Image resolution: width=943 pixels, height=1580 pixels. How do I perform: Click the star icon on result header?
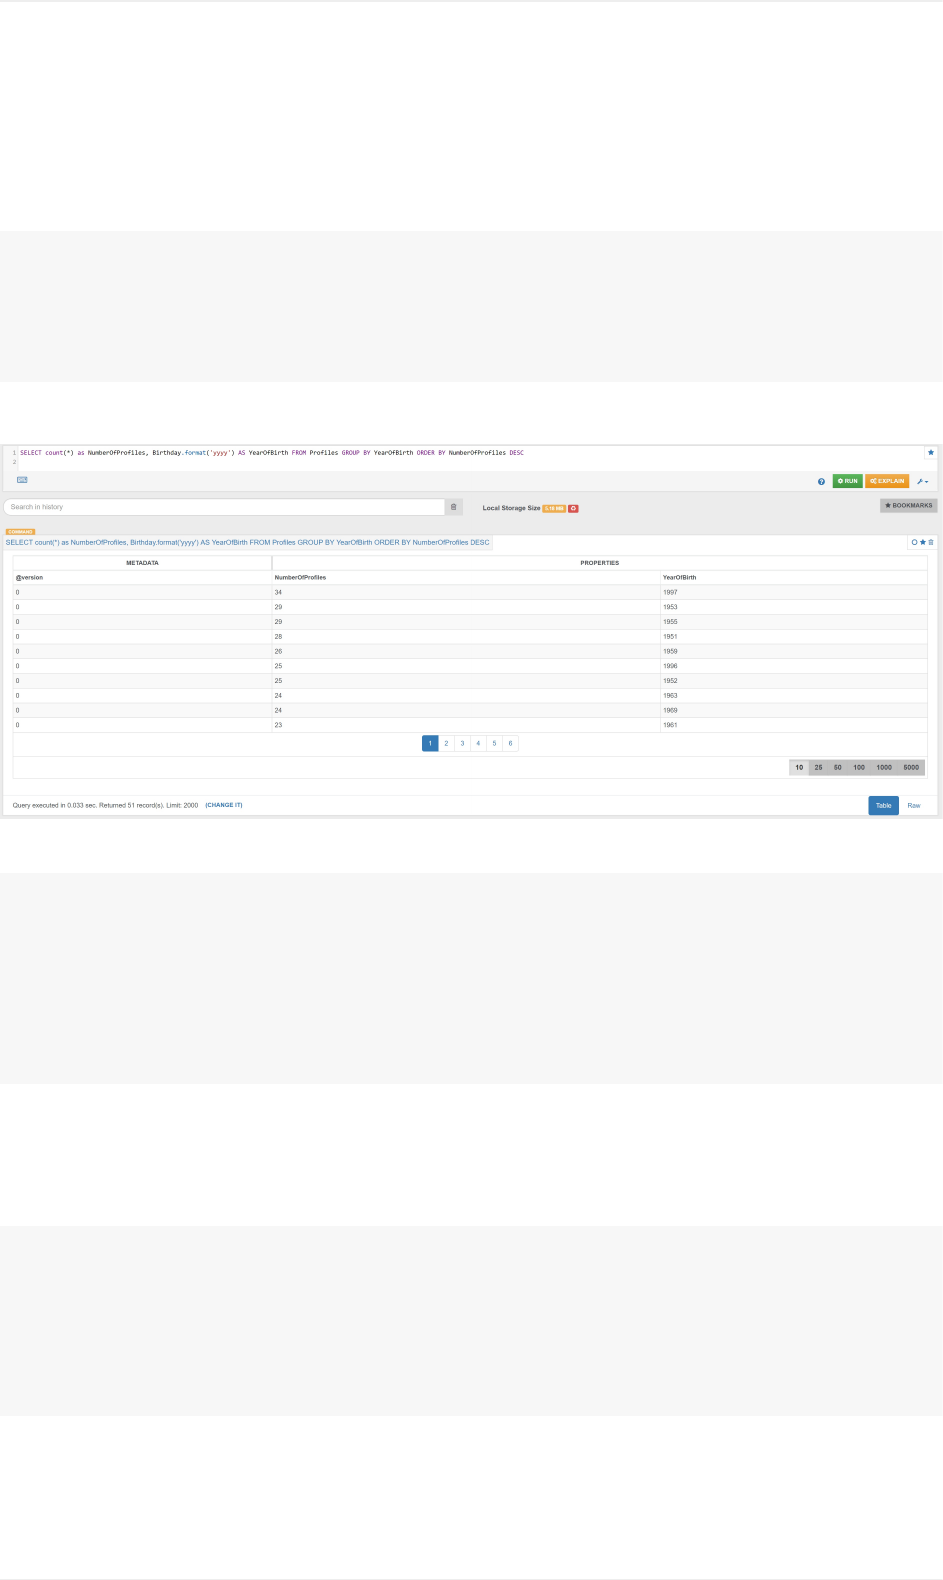923,542
